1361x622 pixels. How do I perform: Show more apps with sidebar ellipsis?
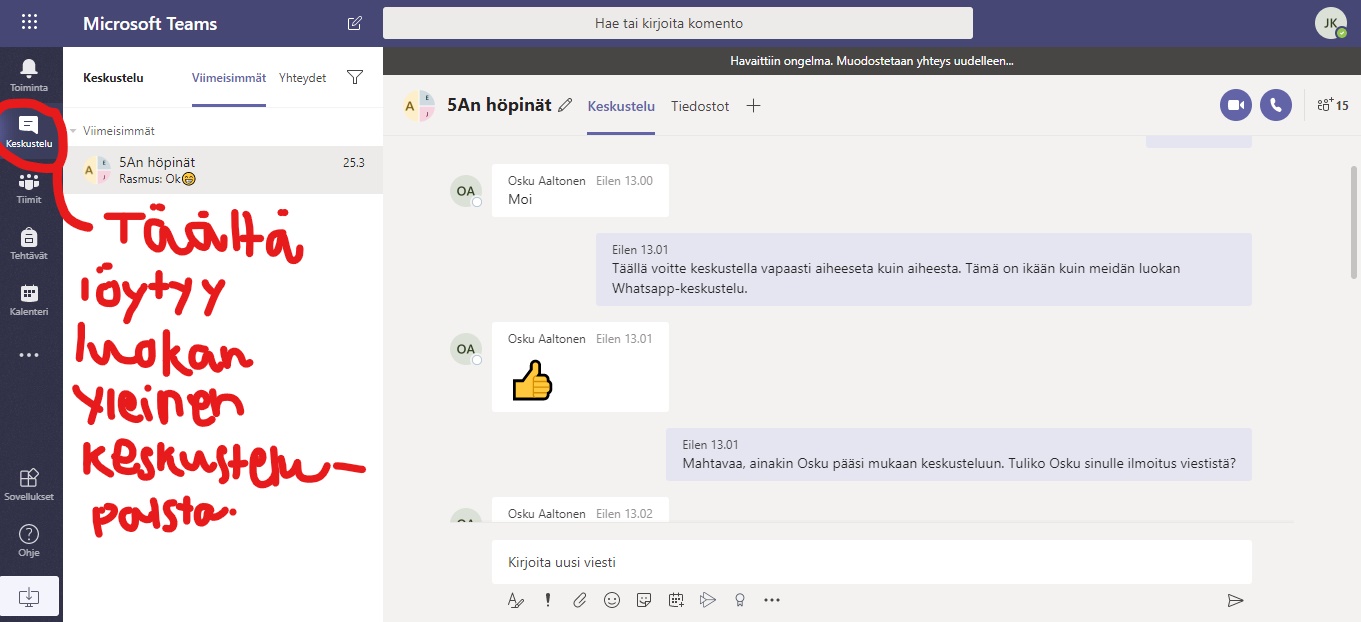29,355
